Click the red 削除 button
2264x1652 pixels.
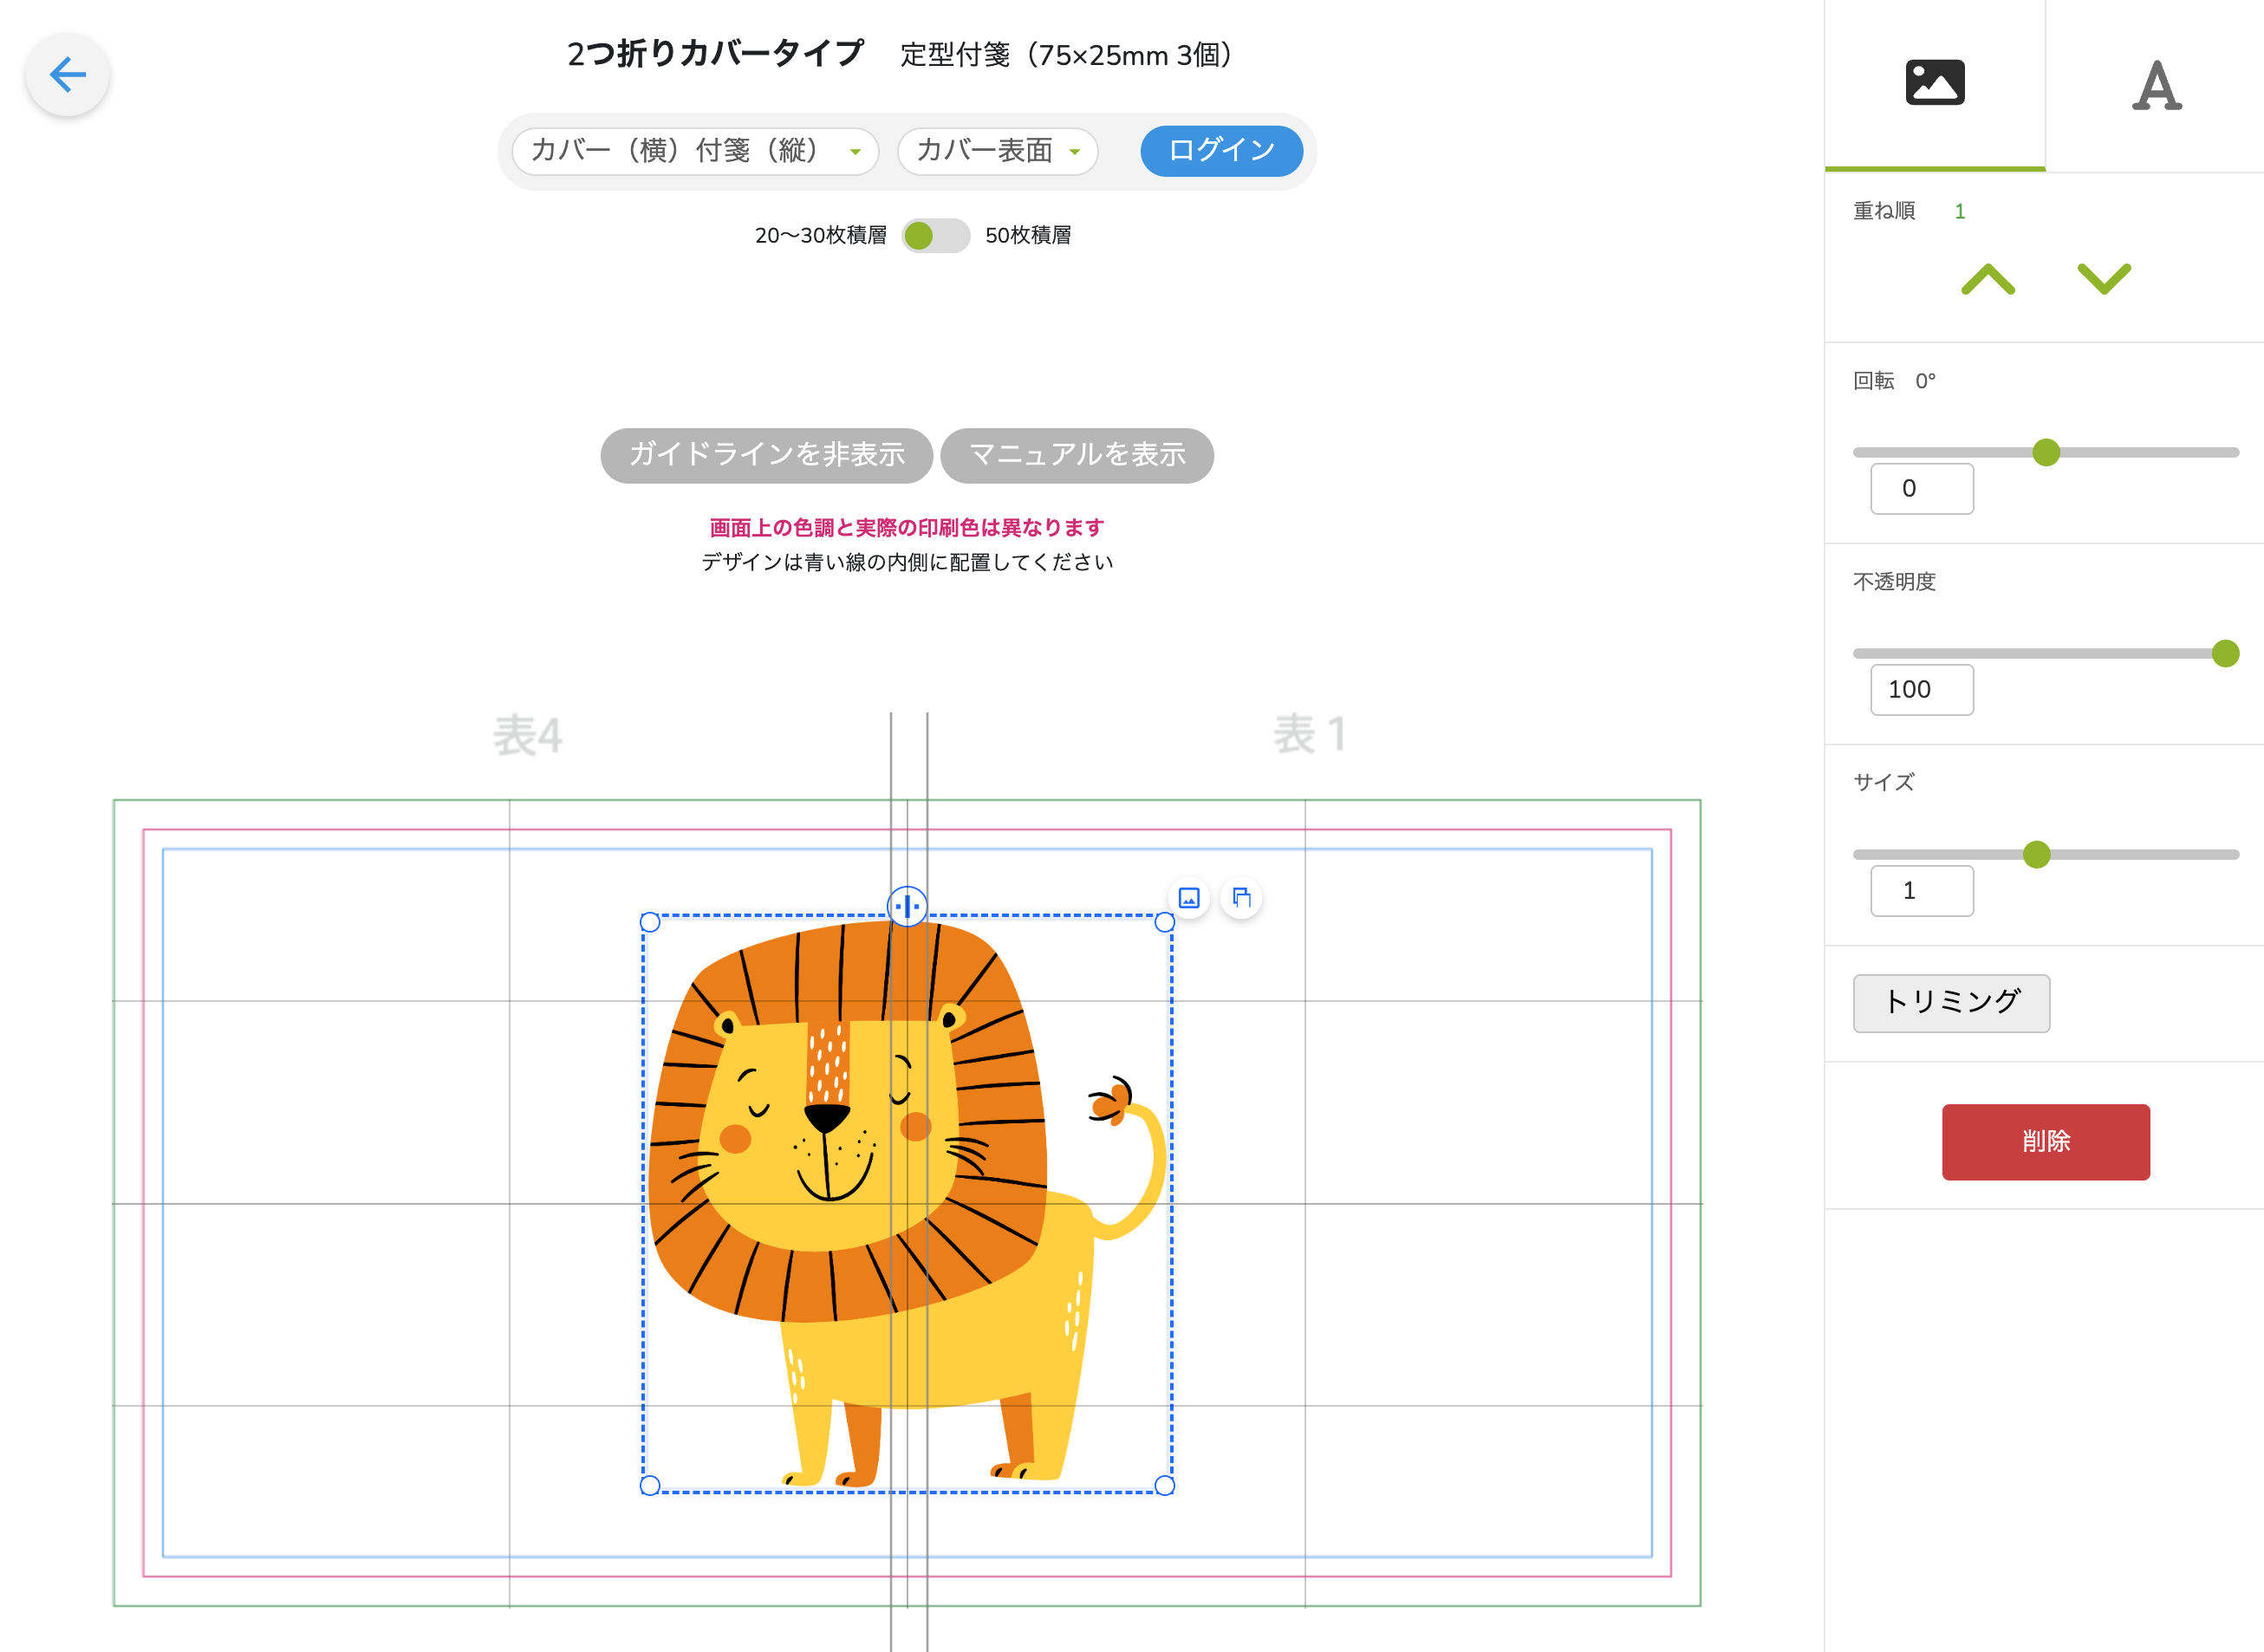coord(2046,1141)
